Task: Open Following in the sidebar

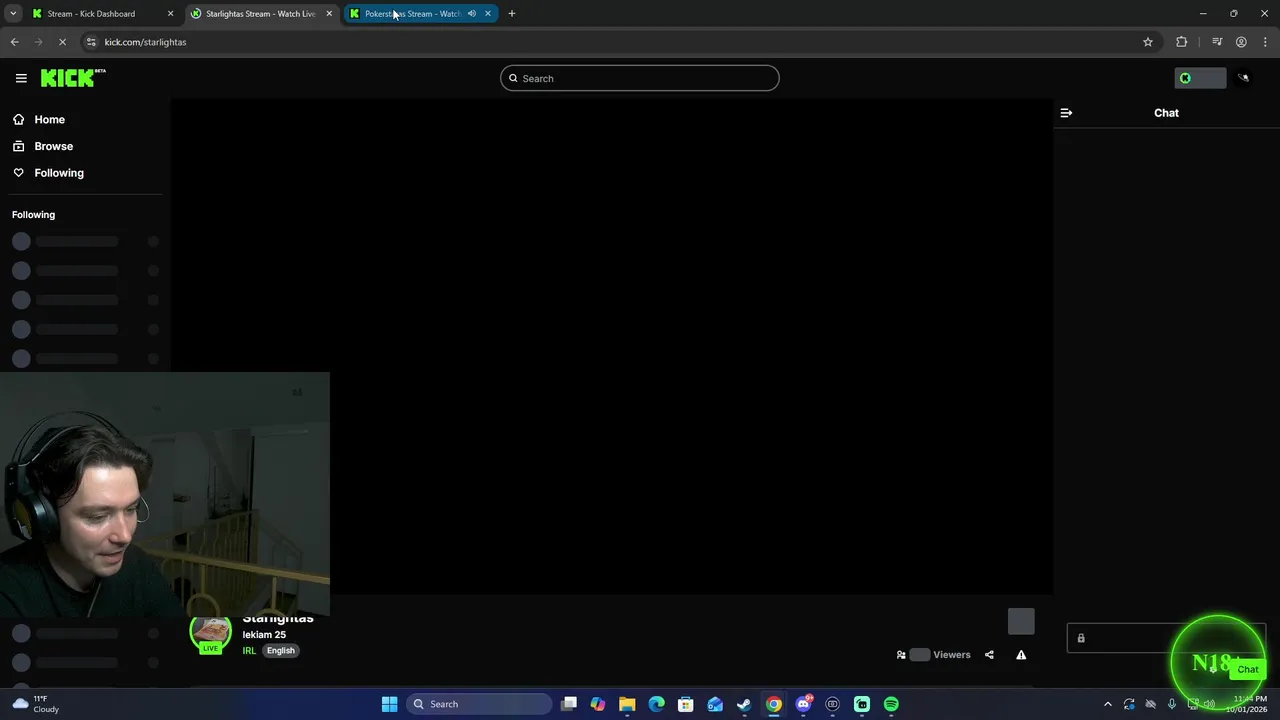Action: [59, 173]
